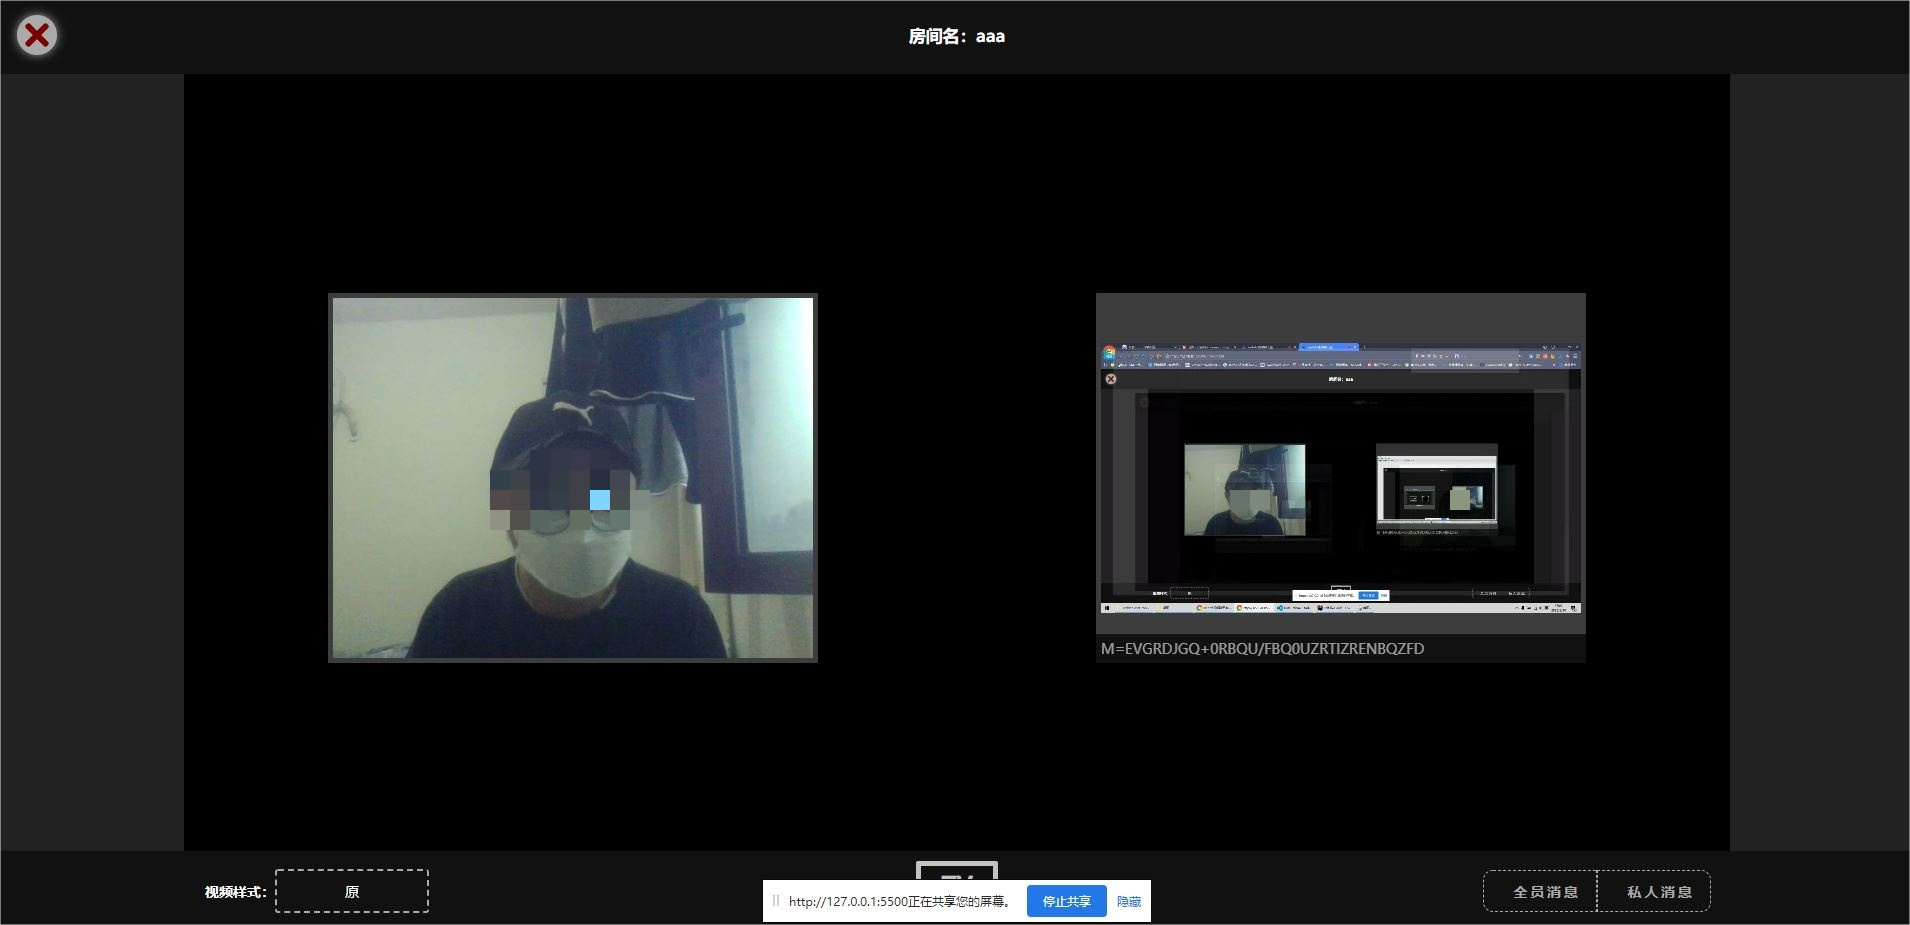Image resolution: width=1910 pixels, height=925 pixels.
Task: Click the room name aaa in the header
Action: [x=990, y=36]
